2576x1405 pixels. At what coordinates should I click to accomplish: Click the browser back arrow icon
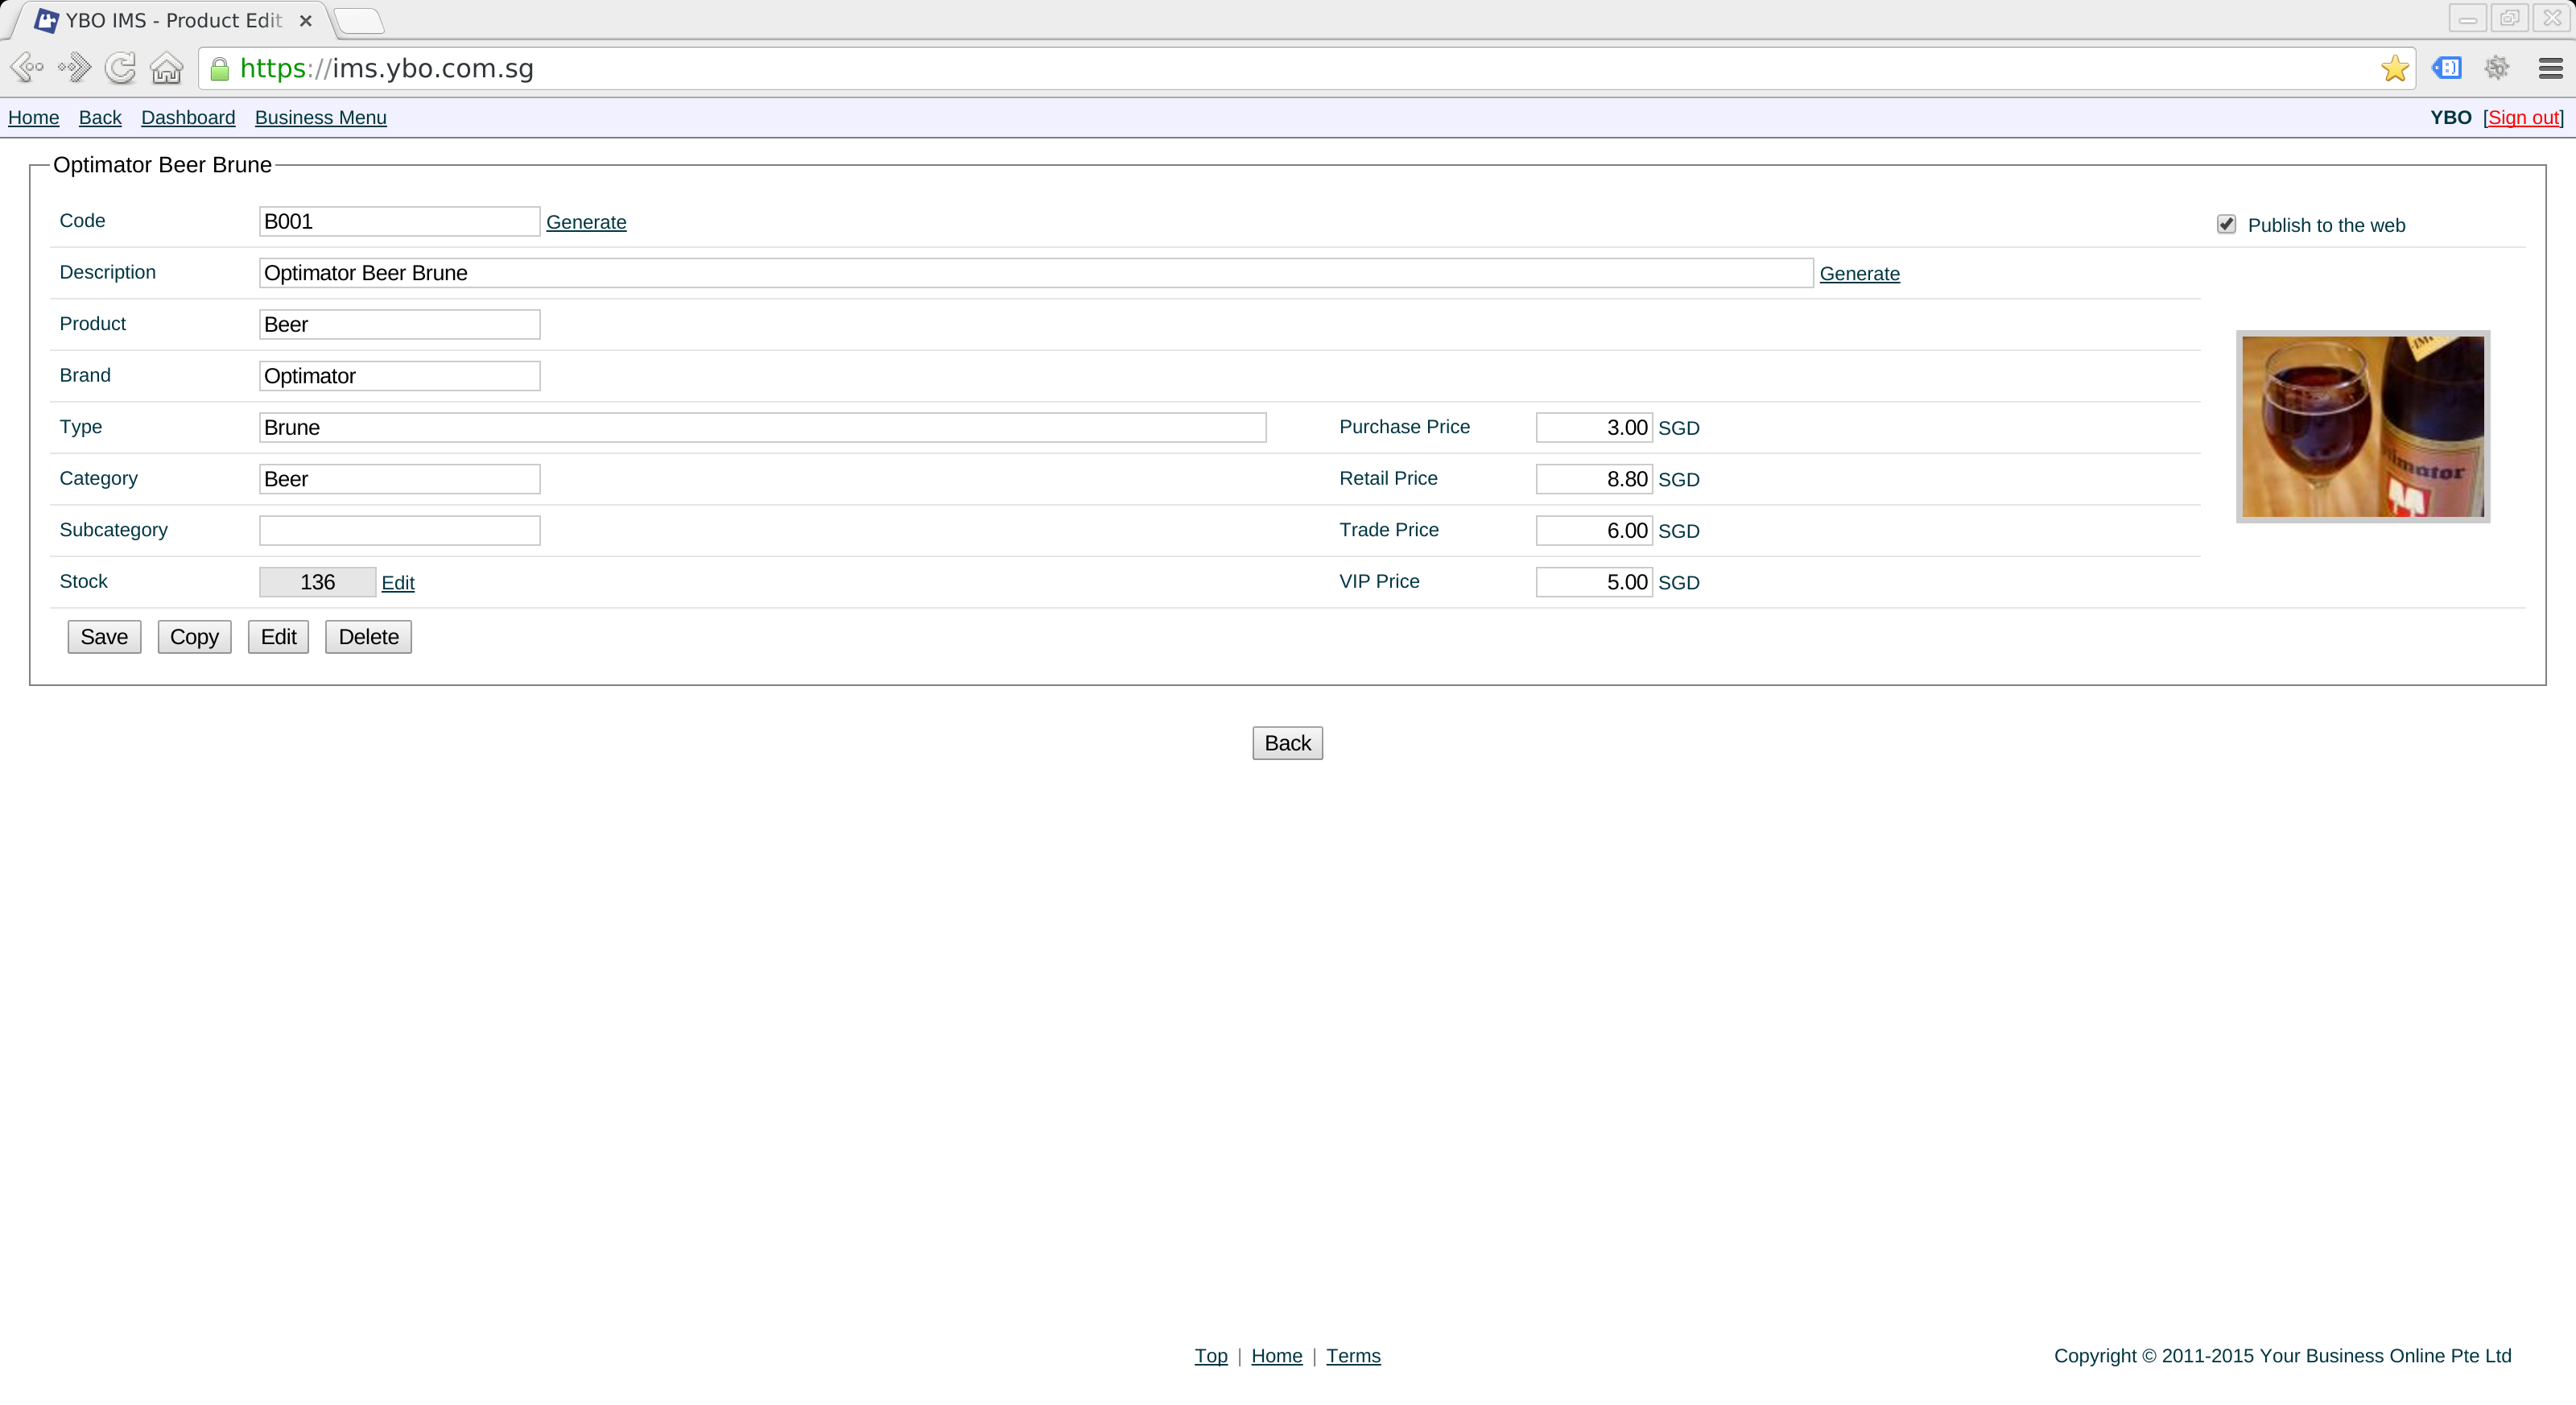[26, 68]
